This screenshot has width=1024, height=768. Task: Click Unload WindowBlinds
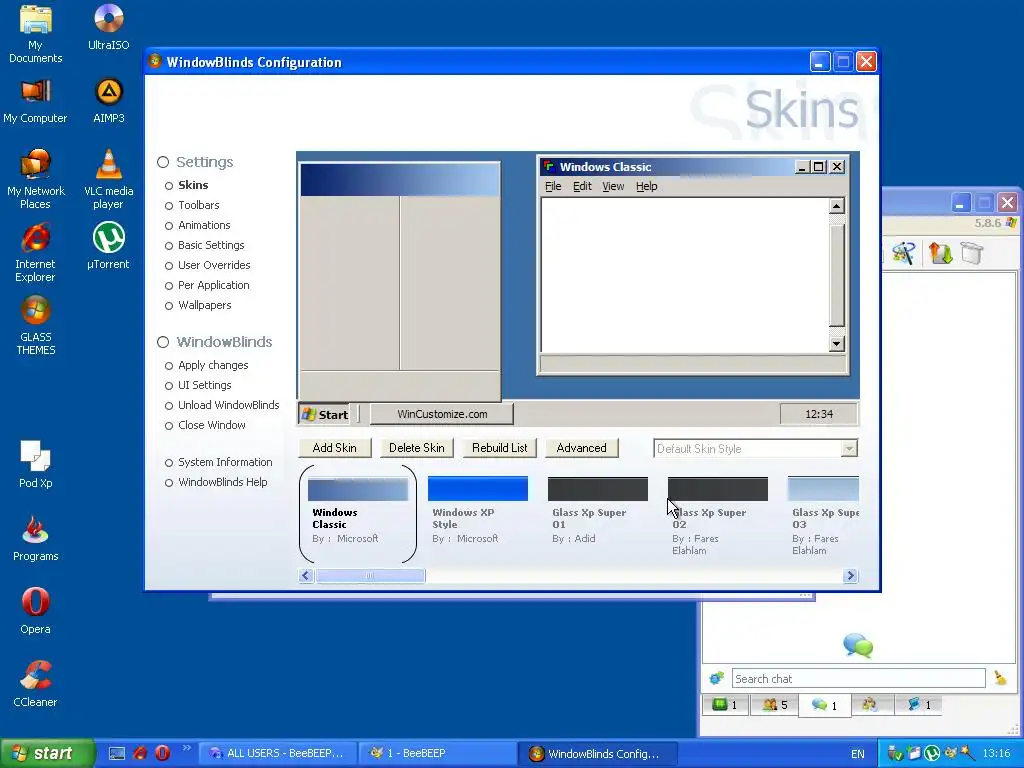(229, 405)
